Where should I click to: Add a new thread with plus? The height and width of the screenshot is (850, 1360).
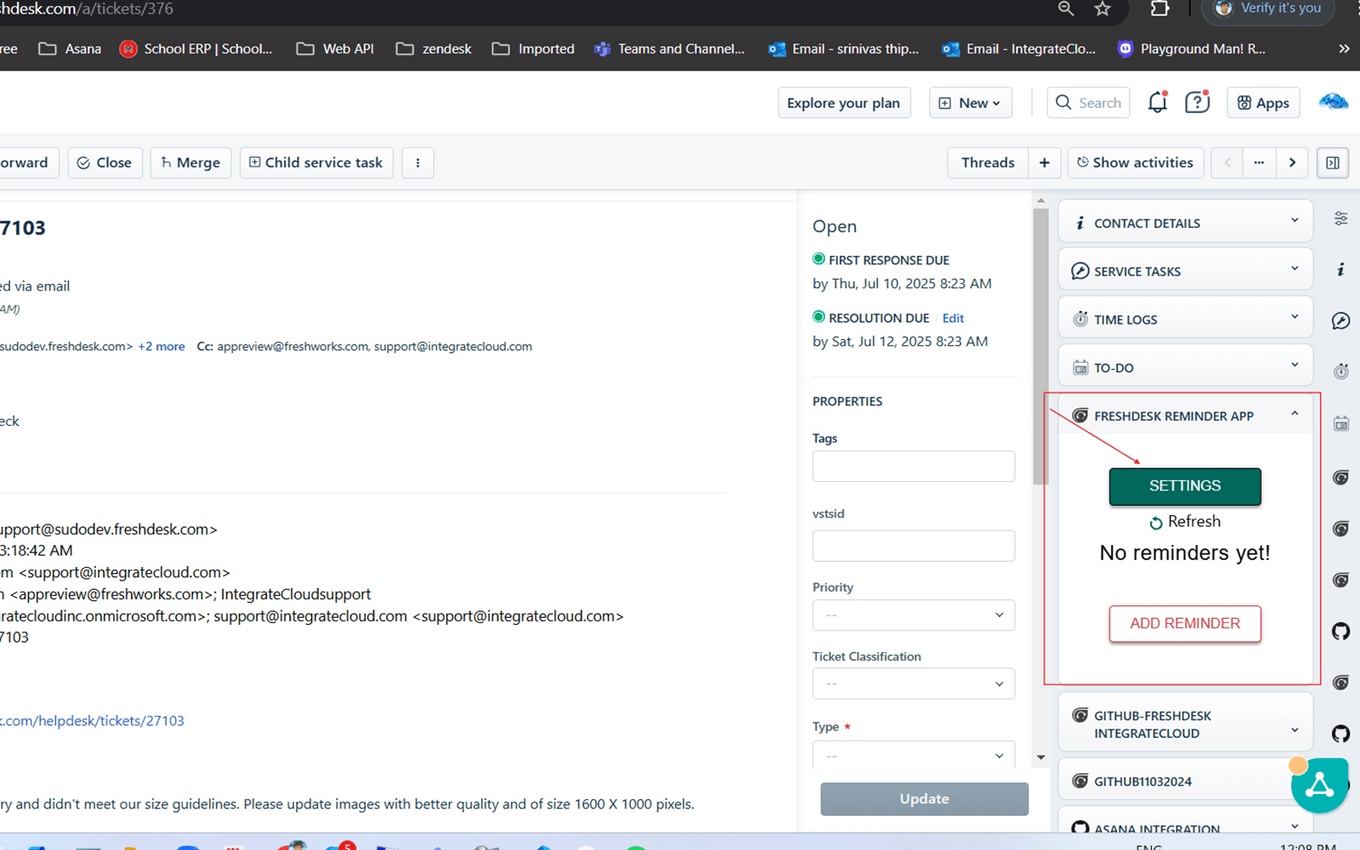pyautogui.click(x=1044, y=163)
